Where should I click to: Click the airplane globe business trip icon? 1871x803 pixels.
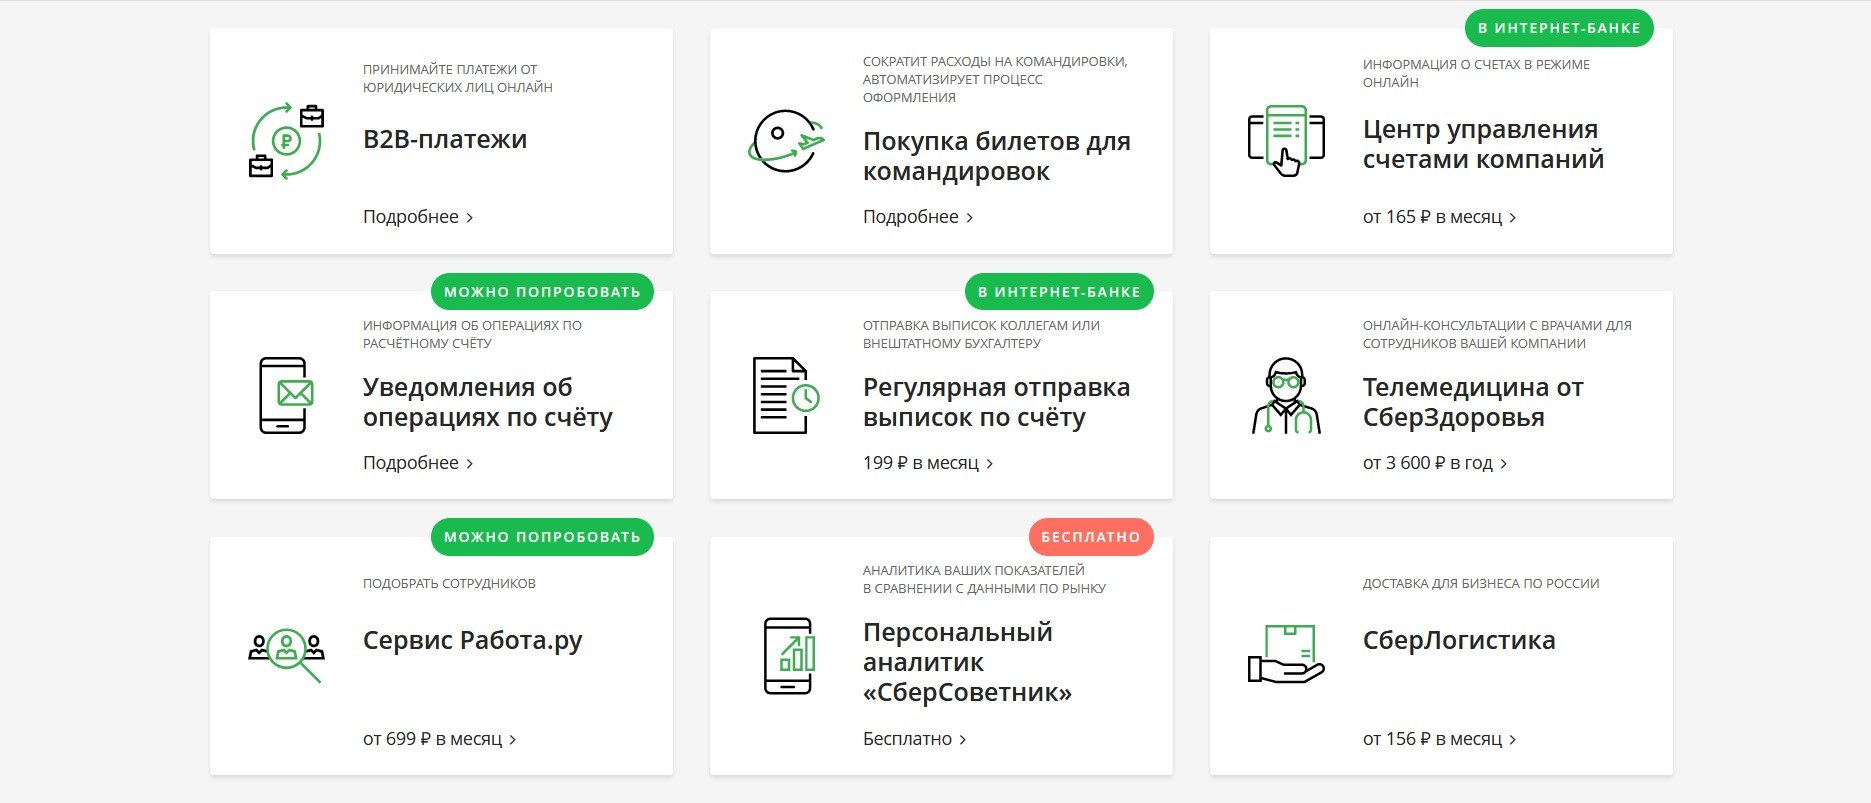(786, 141)
